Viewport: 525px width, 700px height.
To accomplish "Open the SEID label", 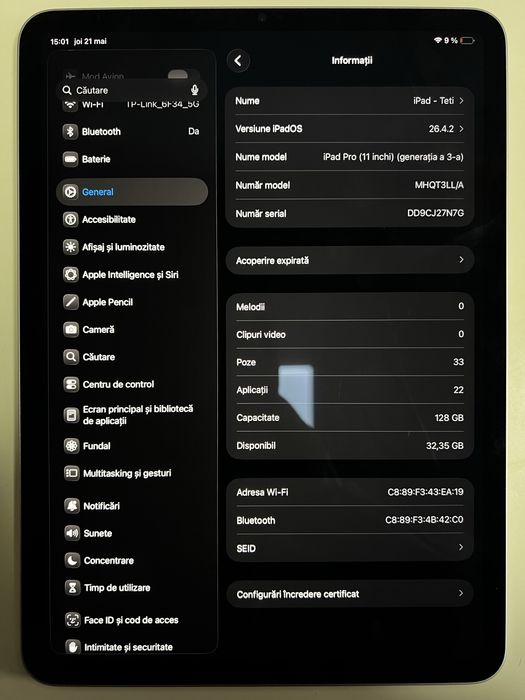I will tap(246, 549).
